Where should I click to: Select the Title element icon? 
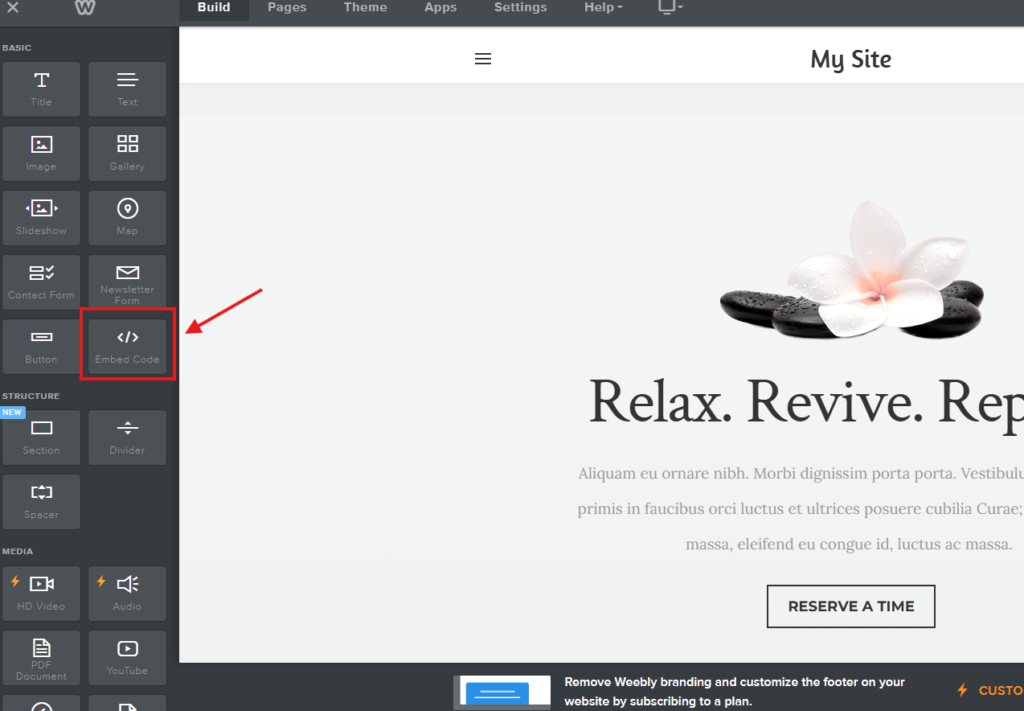click(x=41, y=89)
